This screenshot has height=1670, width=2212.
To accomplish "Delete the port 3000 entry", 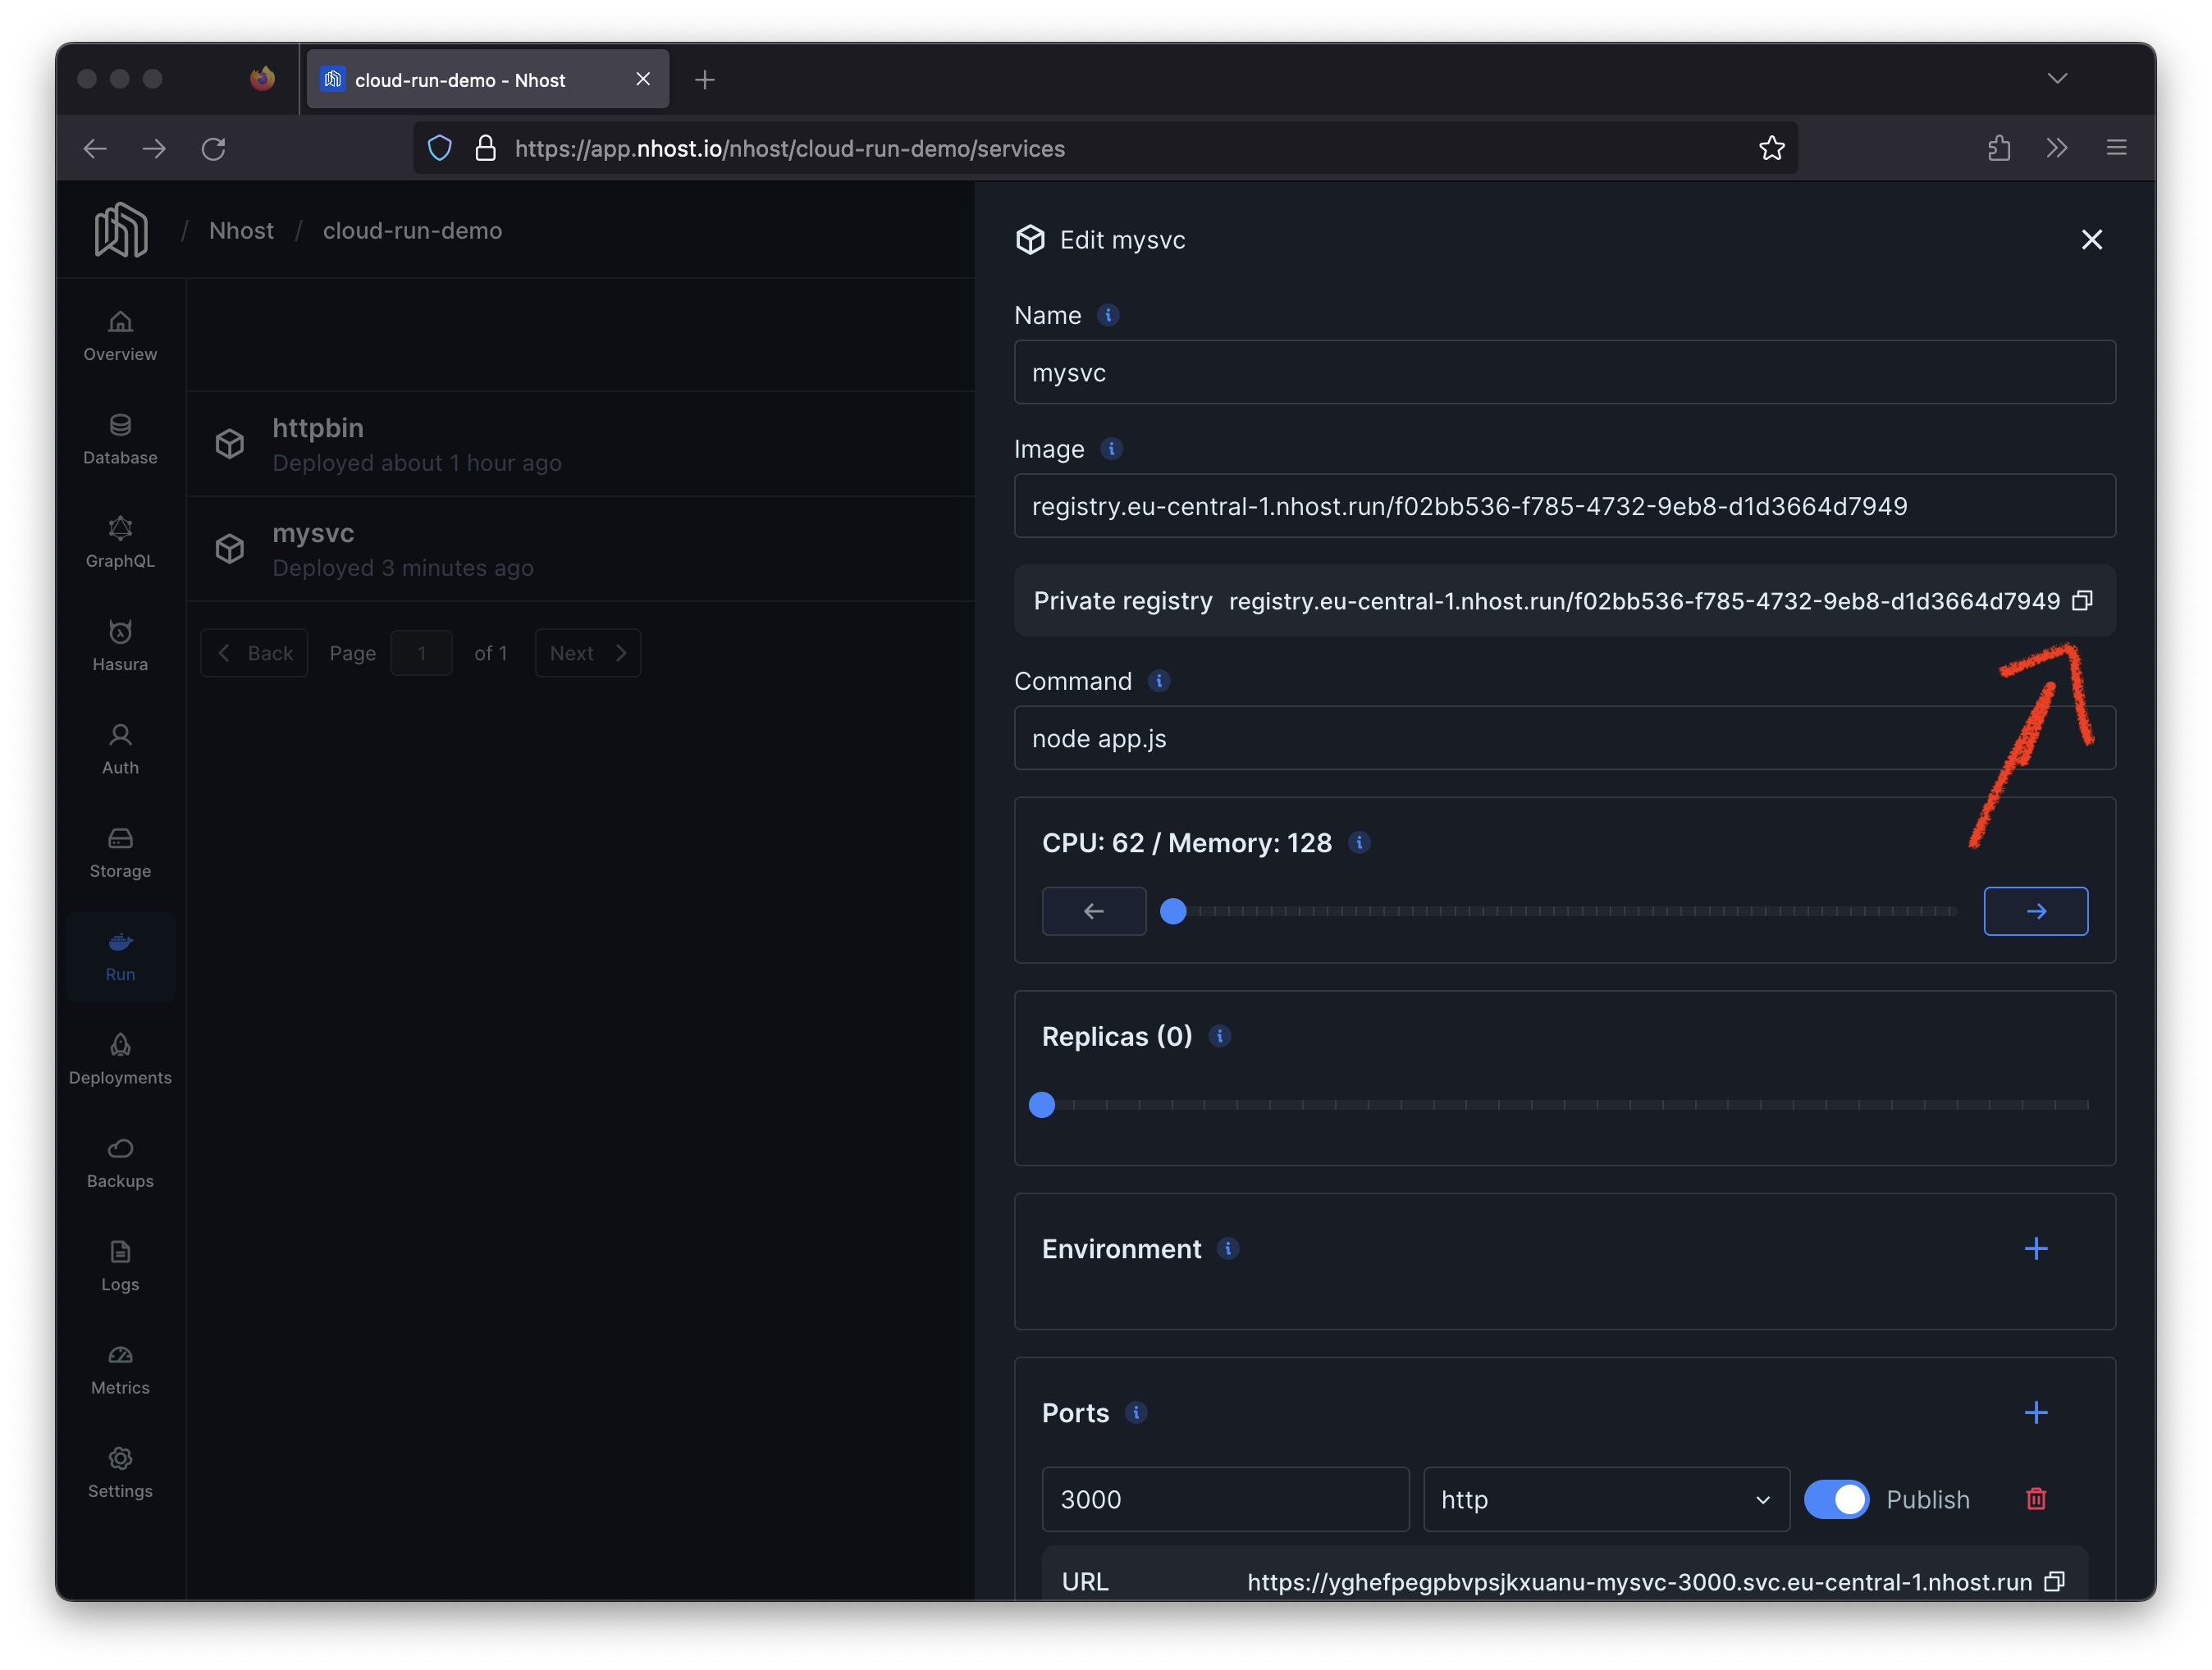I will coord(2035,1499).
